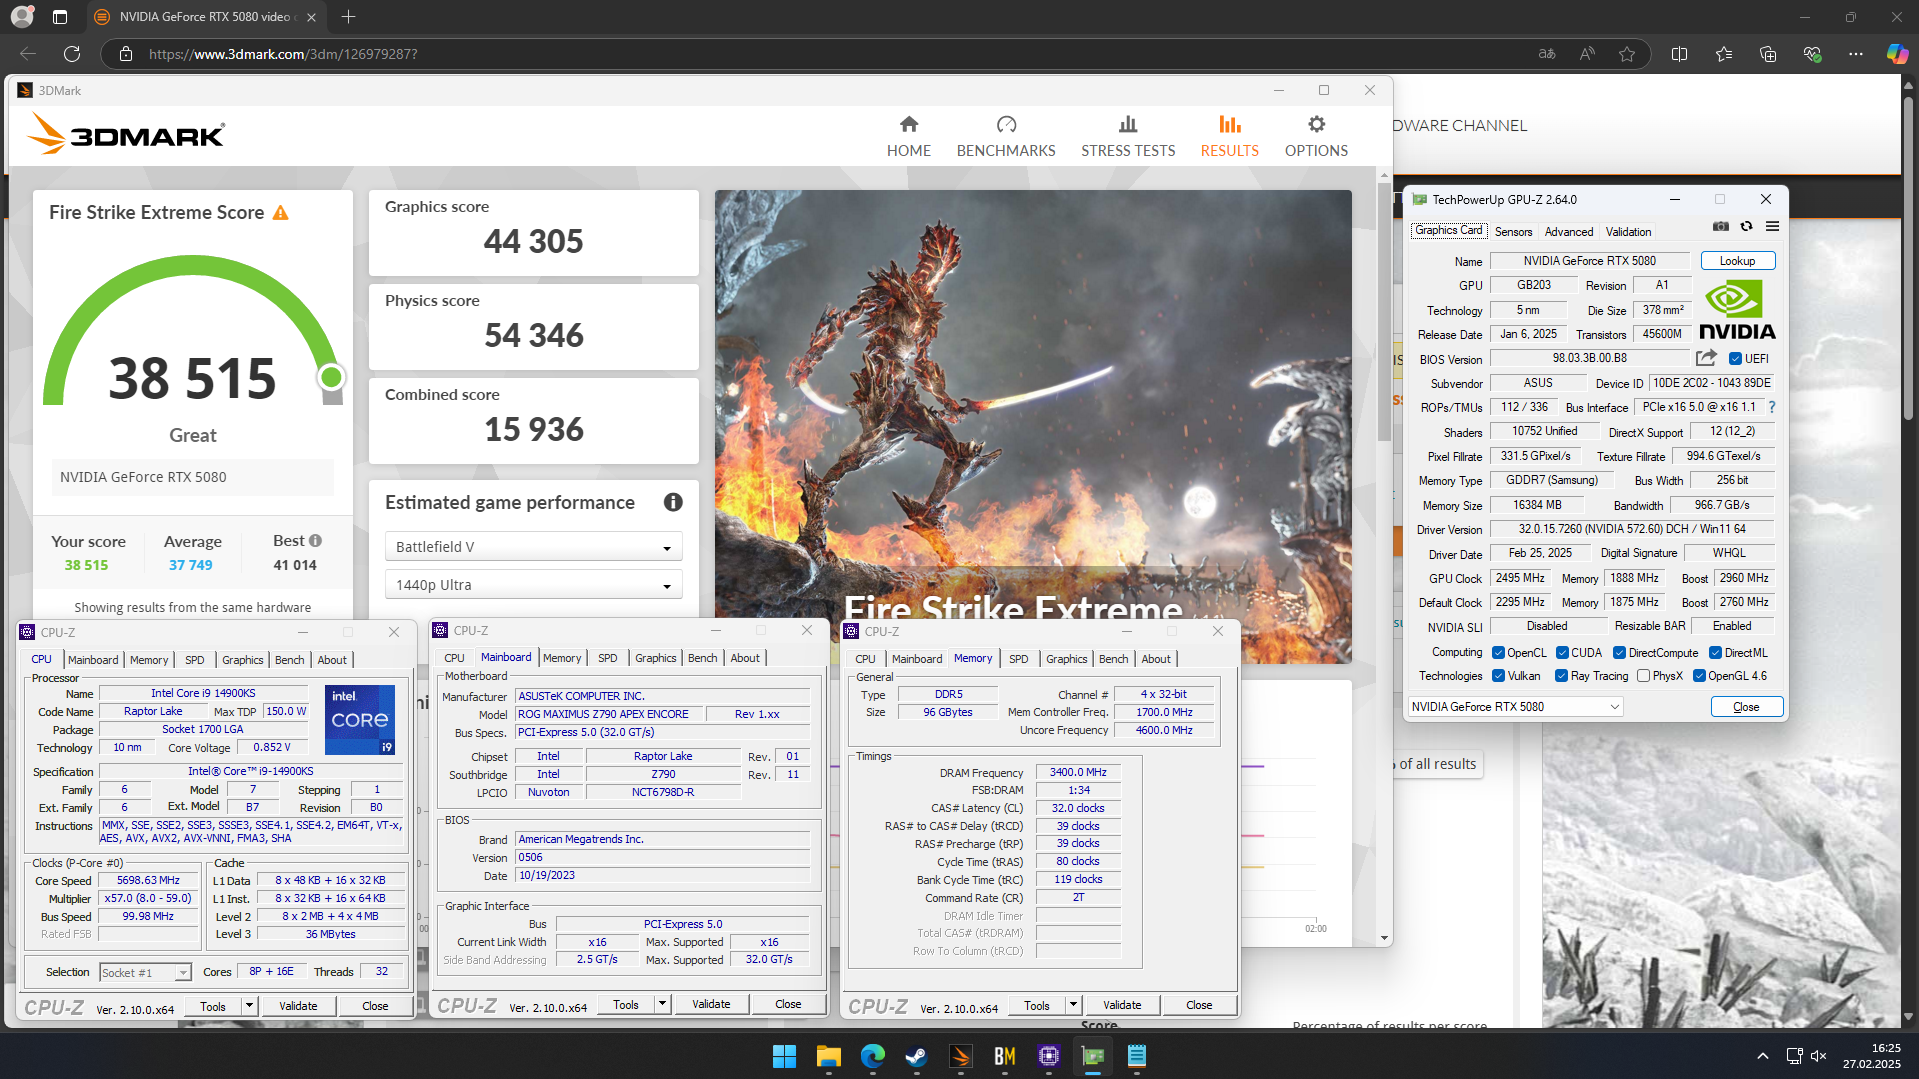
Task: Open the 3DMark Stress Tests section
Action: tap(1128, 136)
